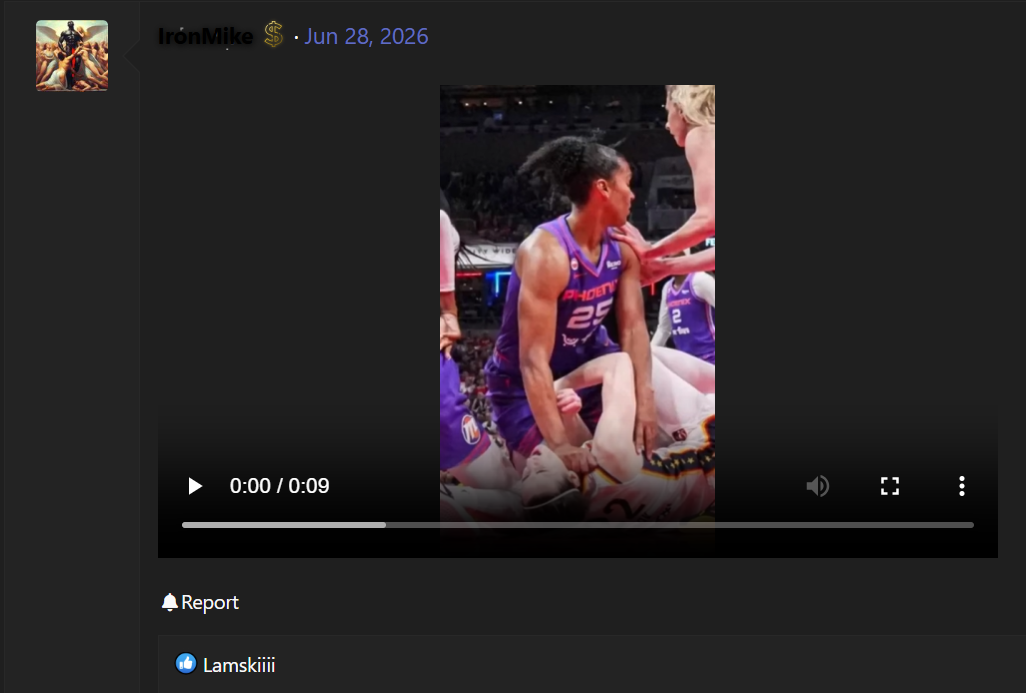Open the IronMike username link
Viewport: 1026px width, 693px height.
pos(205,36)
